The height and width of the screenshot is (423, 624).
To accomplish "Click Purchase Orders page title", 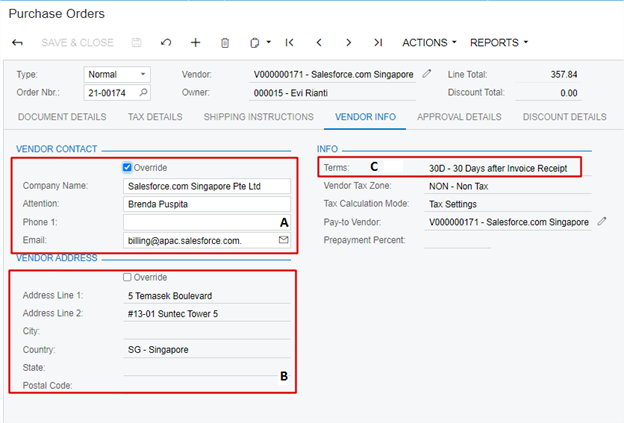I will (x=57, y=14).
